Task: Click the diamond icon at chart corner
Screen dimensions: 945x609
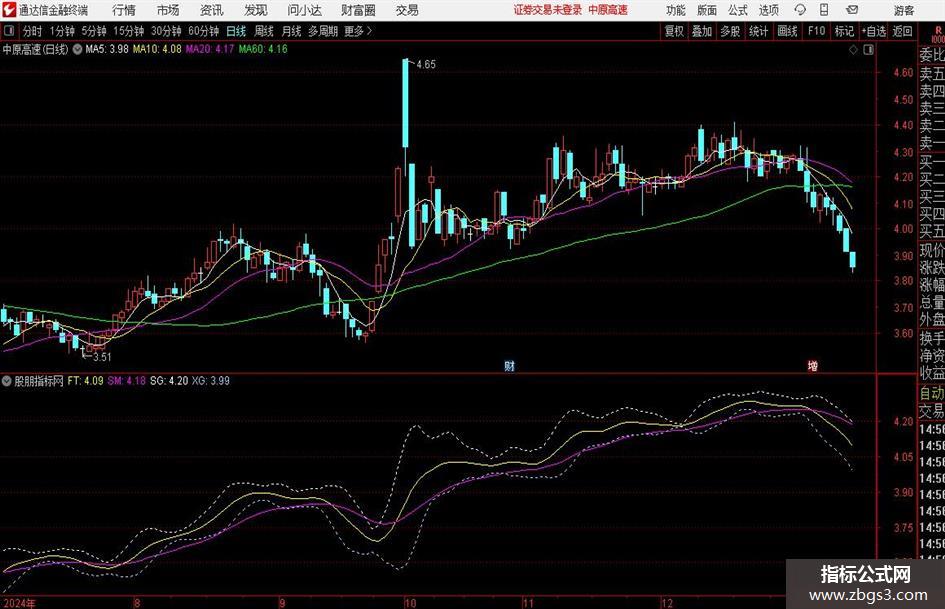Action: [853, 50]
